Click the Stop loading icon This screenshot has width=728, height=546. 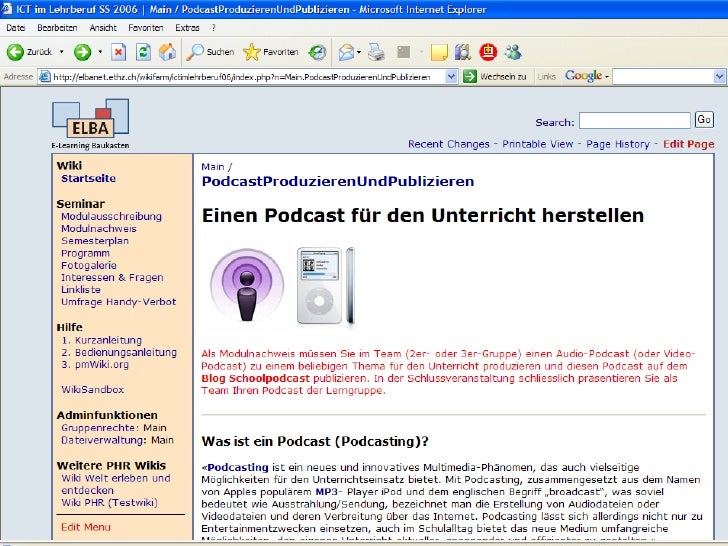tap(119, 52)
